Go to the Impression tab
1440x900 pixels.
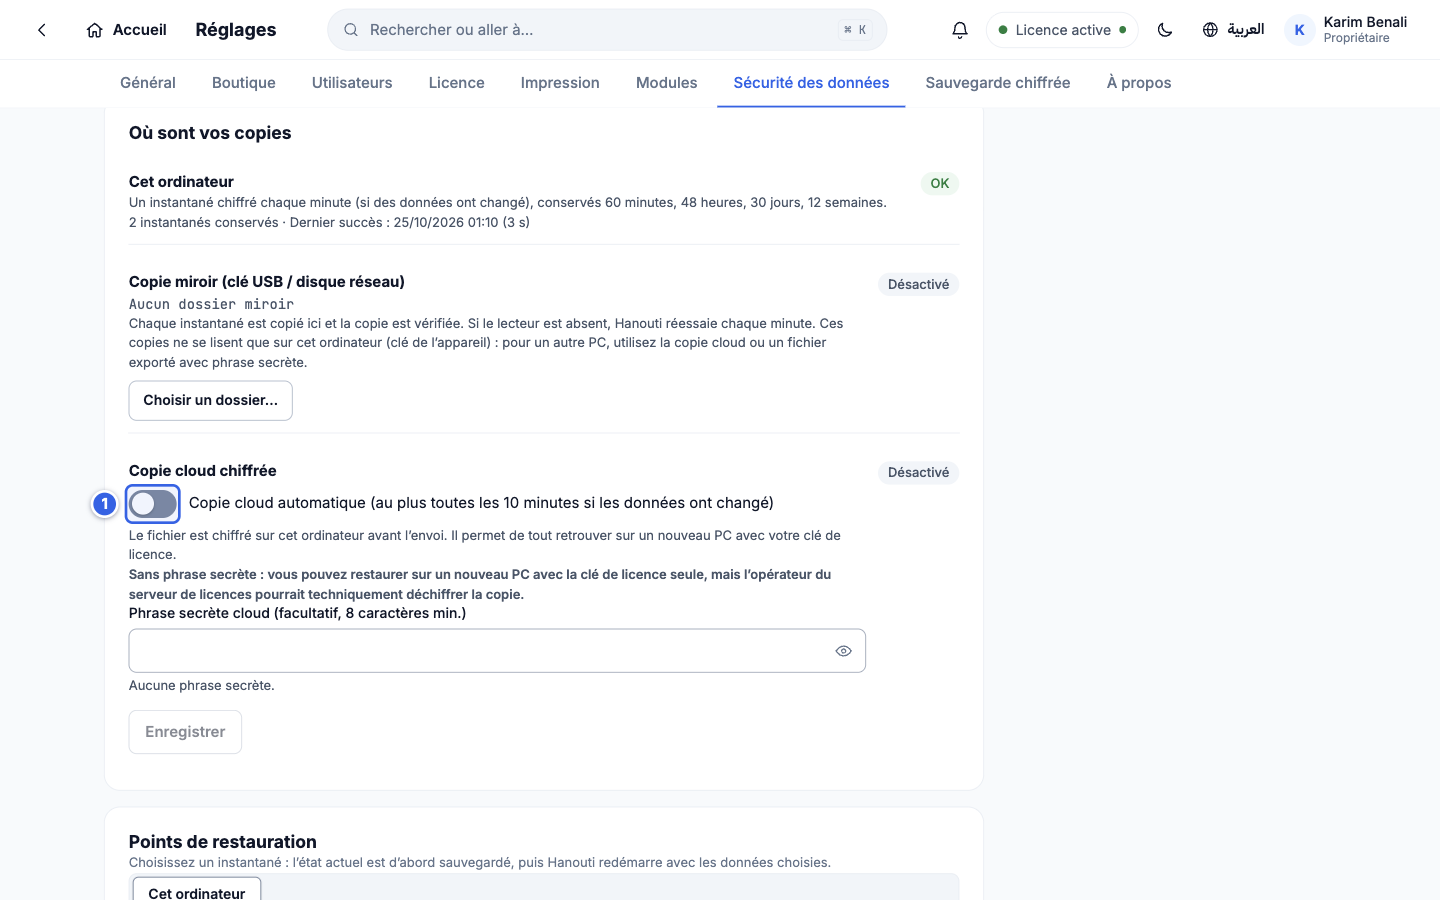click(560, 83)
